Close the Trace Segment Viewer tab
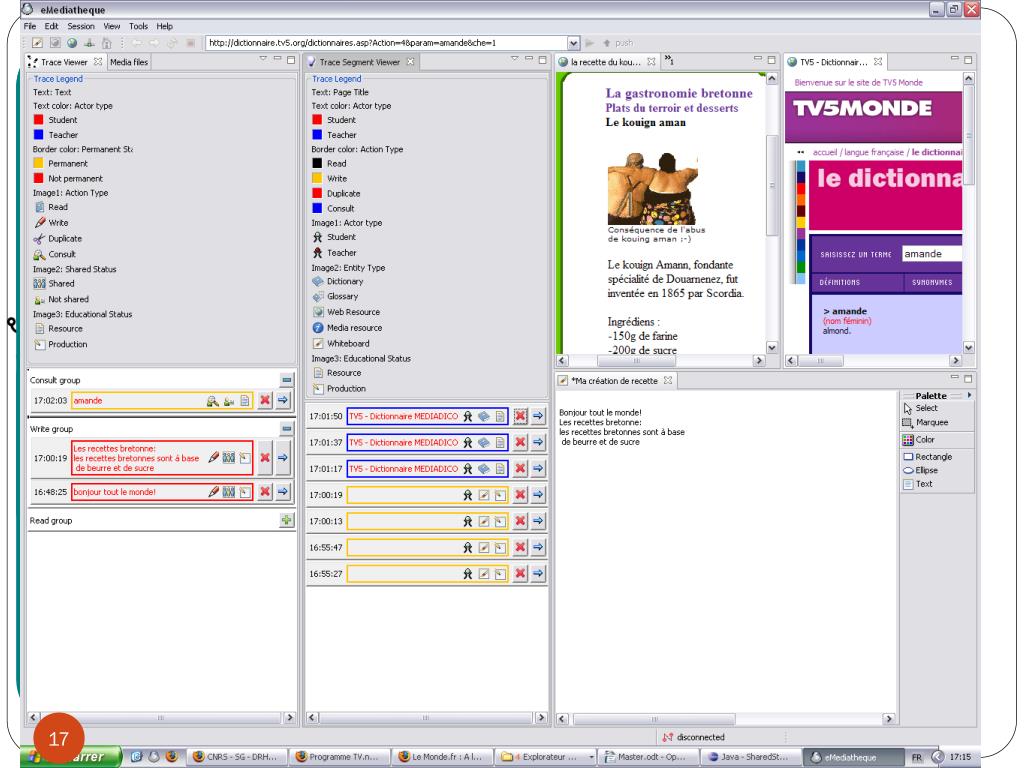Image resolution: width=1024 pixels, height=768 pixels. tap(410, 62)
